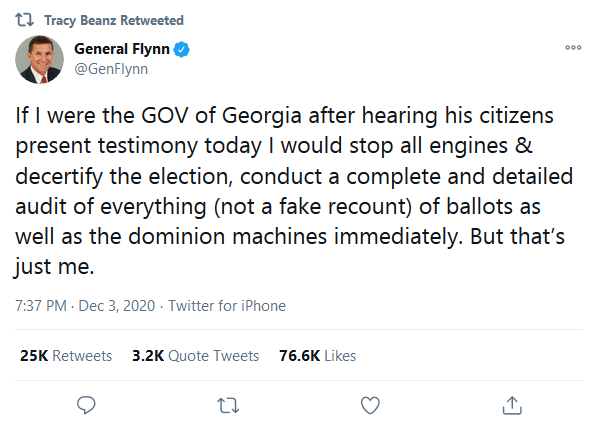Viewport: 598px width, 429px height.
Task: Open General Flynn's profile picture
Action: 39,59
